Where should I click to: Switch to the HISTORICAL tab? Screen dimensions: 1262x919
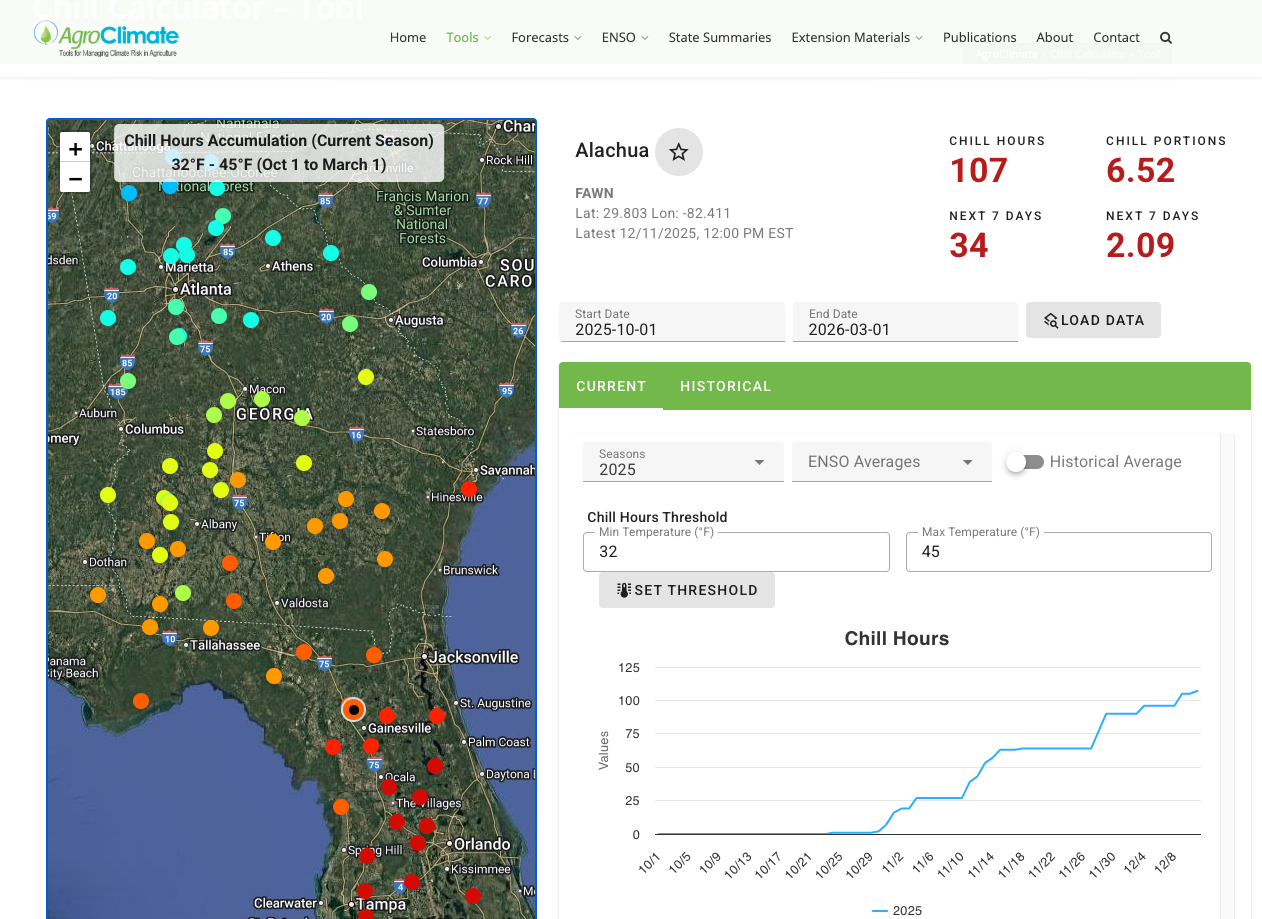pos(726,386)
